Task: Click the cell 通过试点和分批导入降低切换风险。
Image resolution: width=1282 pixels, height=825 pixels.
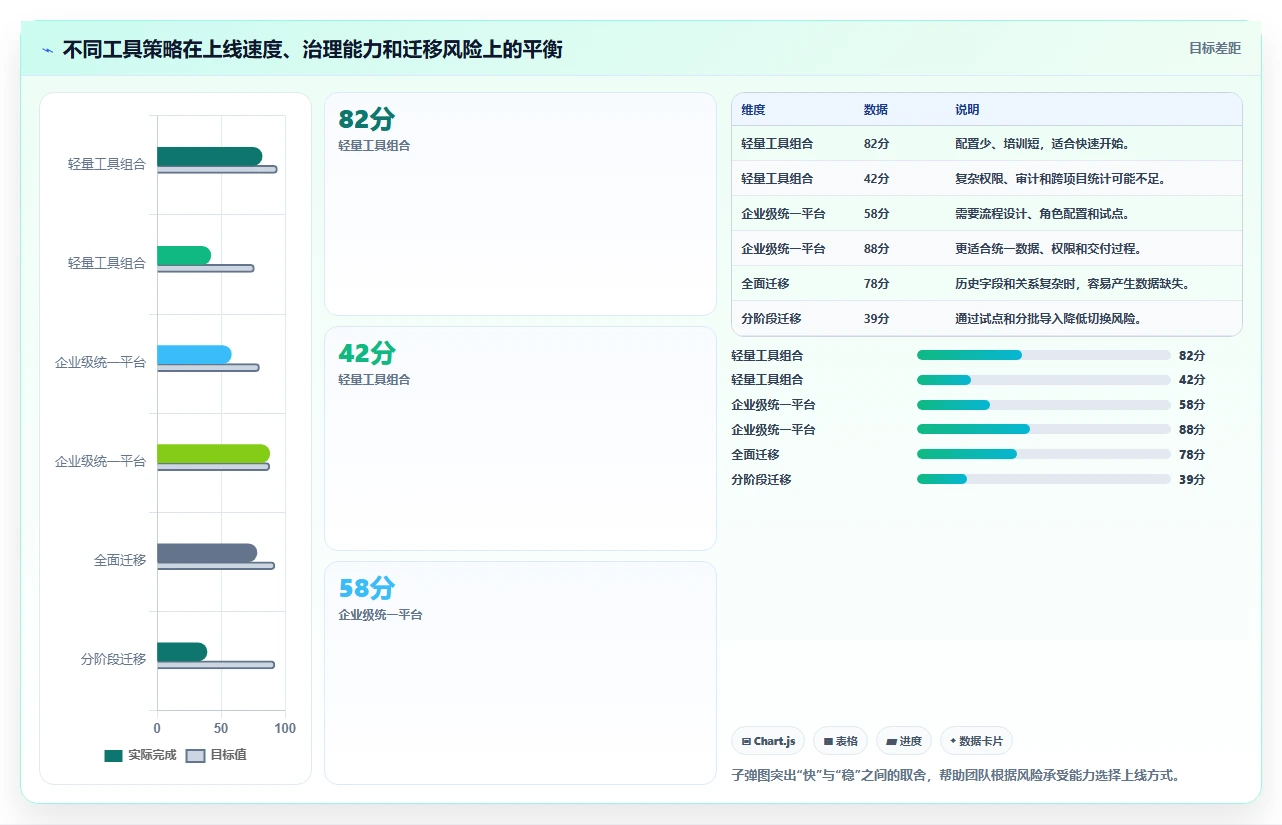Action: coord(1049,318)
